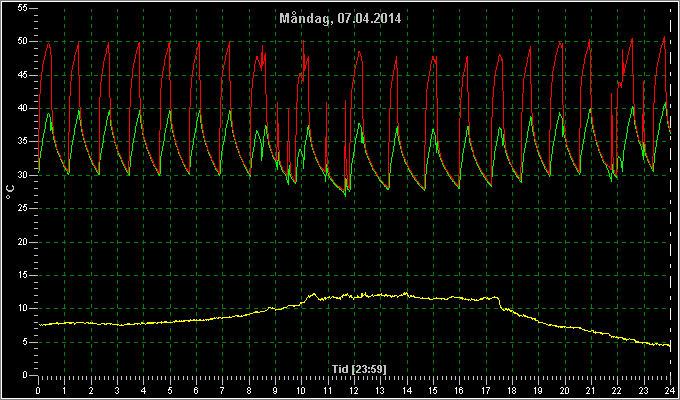Select hour 0 on the time axis
The width and height of the screenshot is (680, 400).
click(x=38, y=390)
